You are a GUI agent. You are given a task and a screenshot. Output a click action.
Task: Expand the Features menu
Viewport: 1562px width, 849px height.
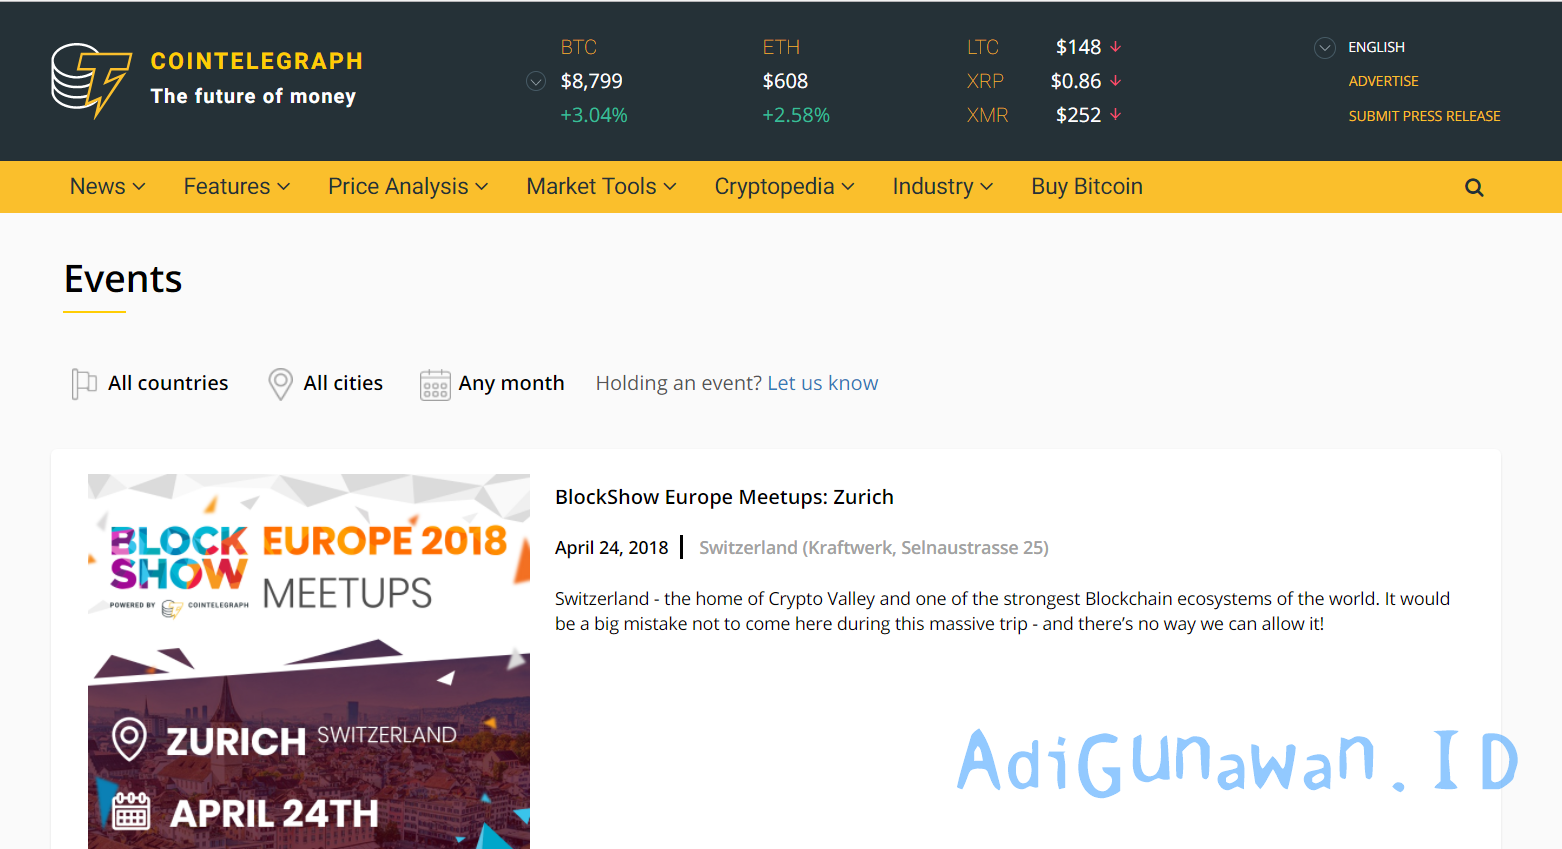click(237, 187)
